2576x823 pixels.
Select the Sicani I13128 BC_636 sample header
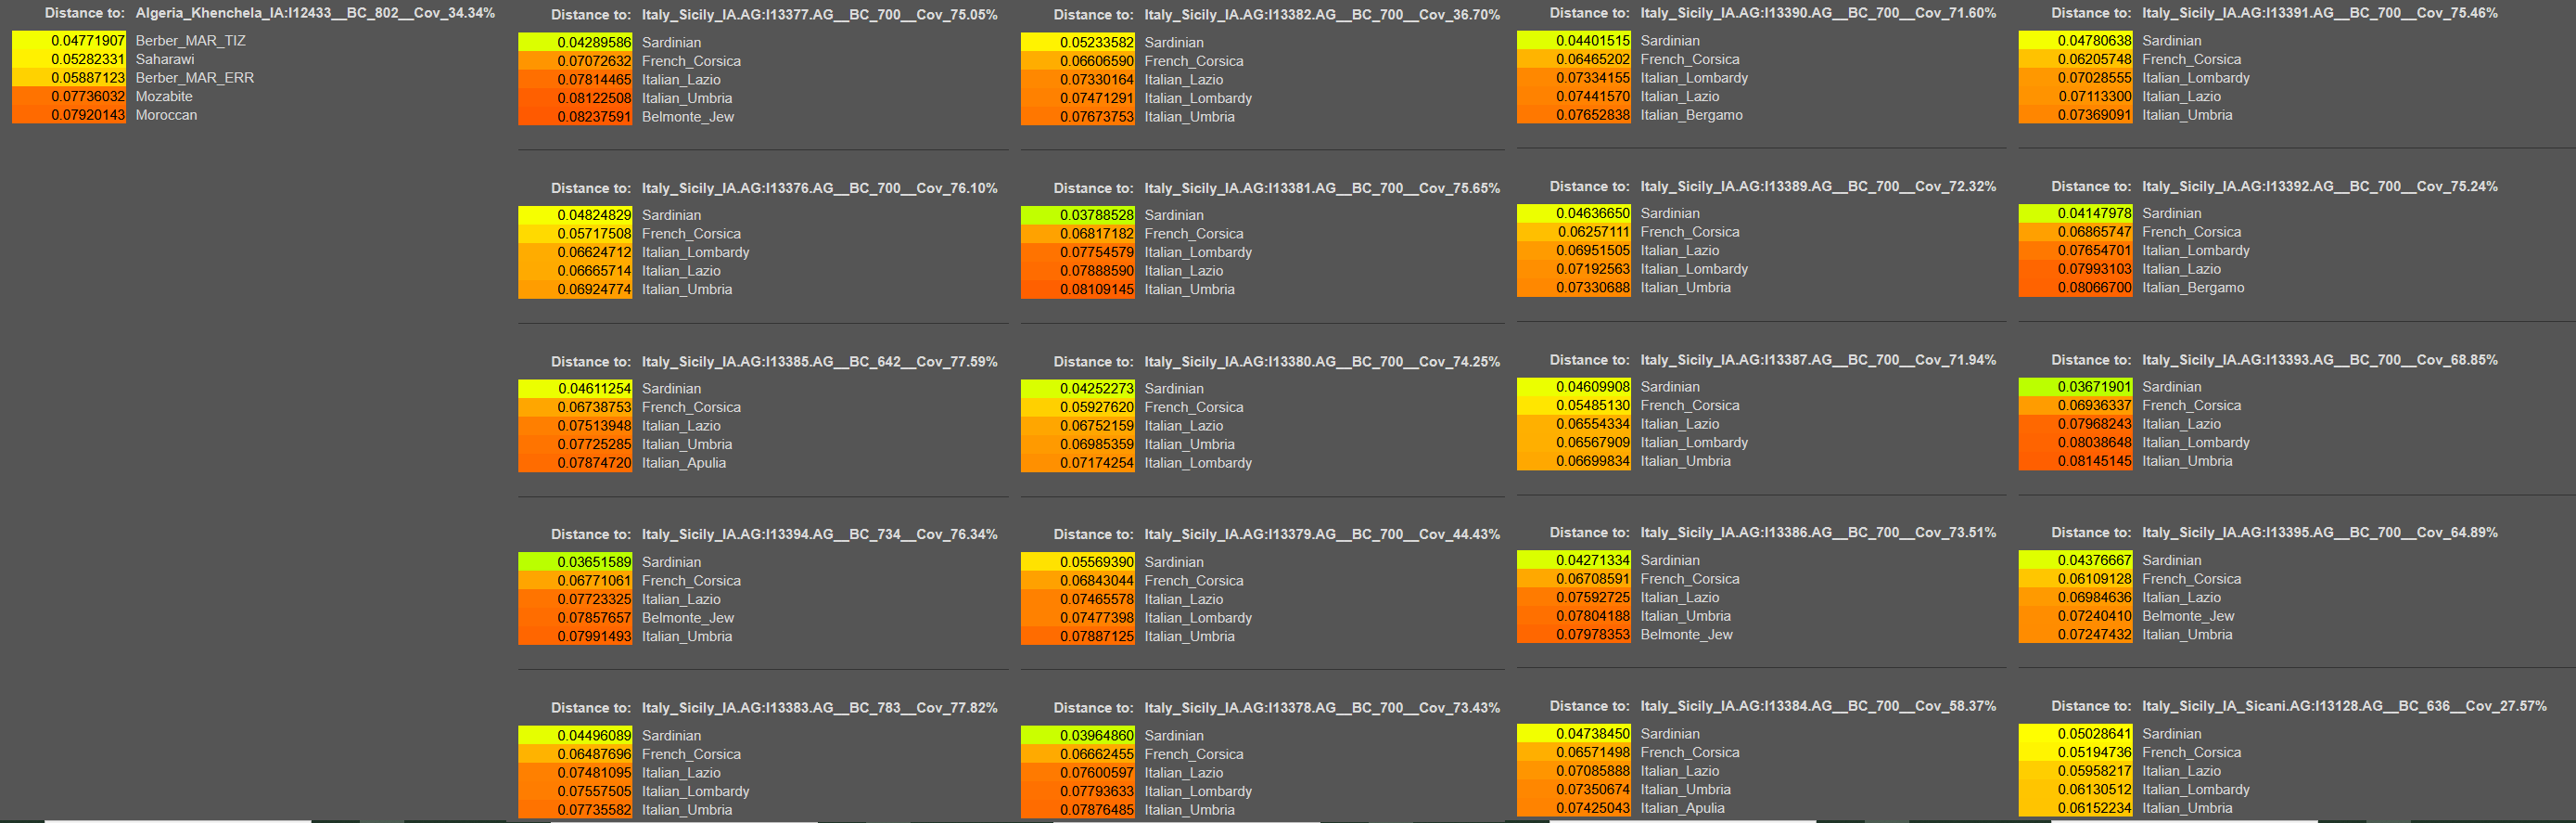click(2344, 706)
